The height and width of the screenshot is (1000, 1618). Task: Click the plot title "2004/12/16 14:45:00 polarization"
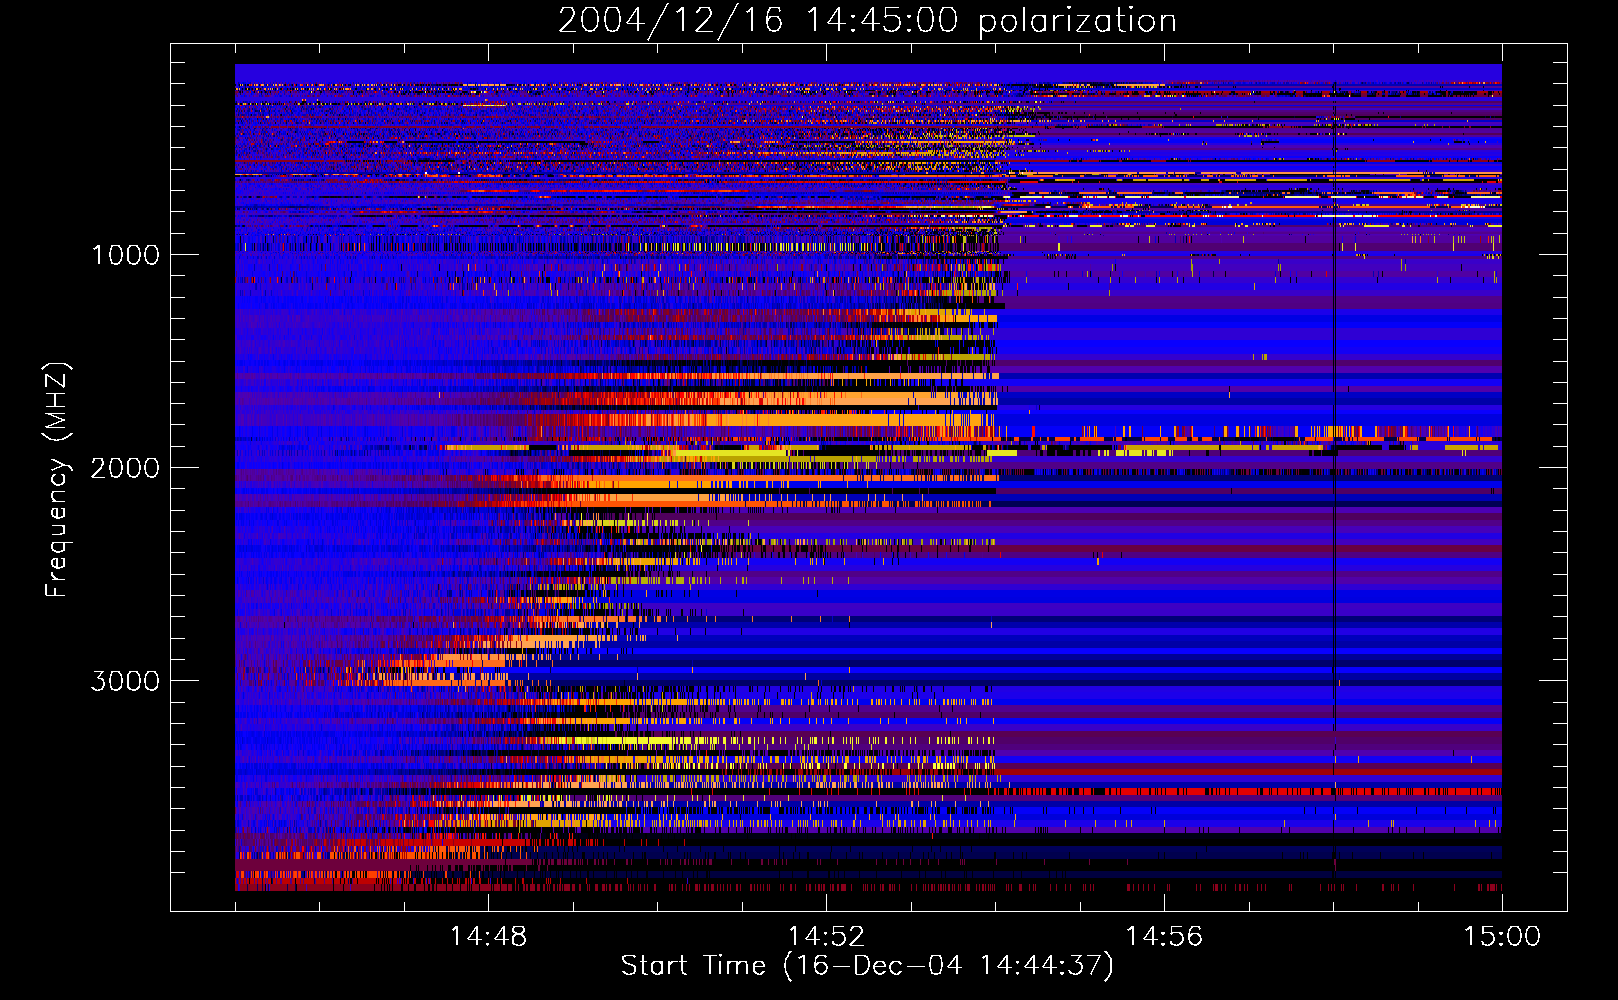867,21
